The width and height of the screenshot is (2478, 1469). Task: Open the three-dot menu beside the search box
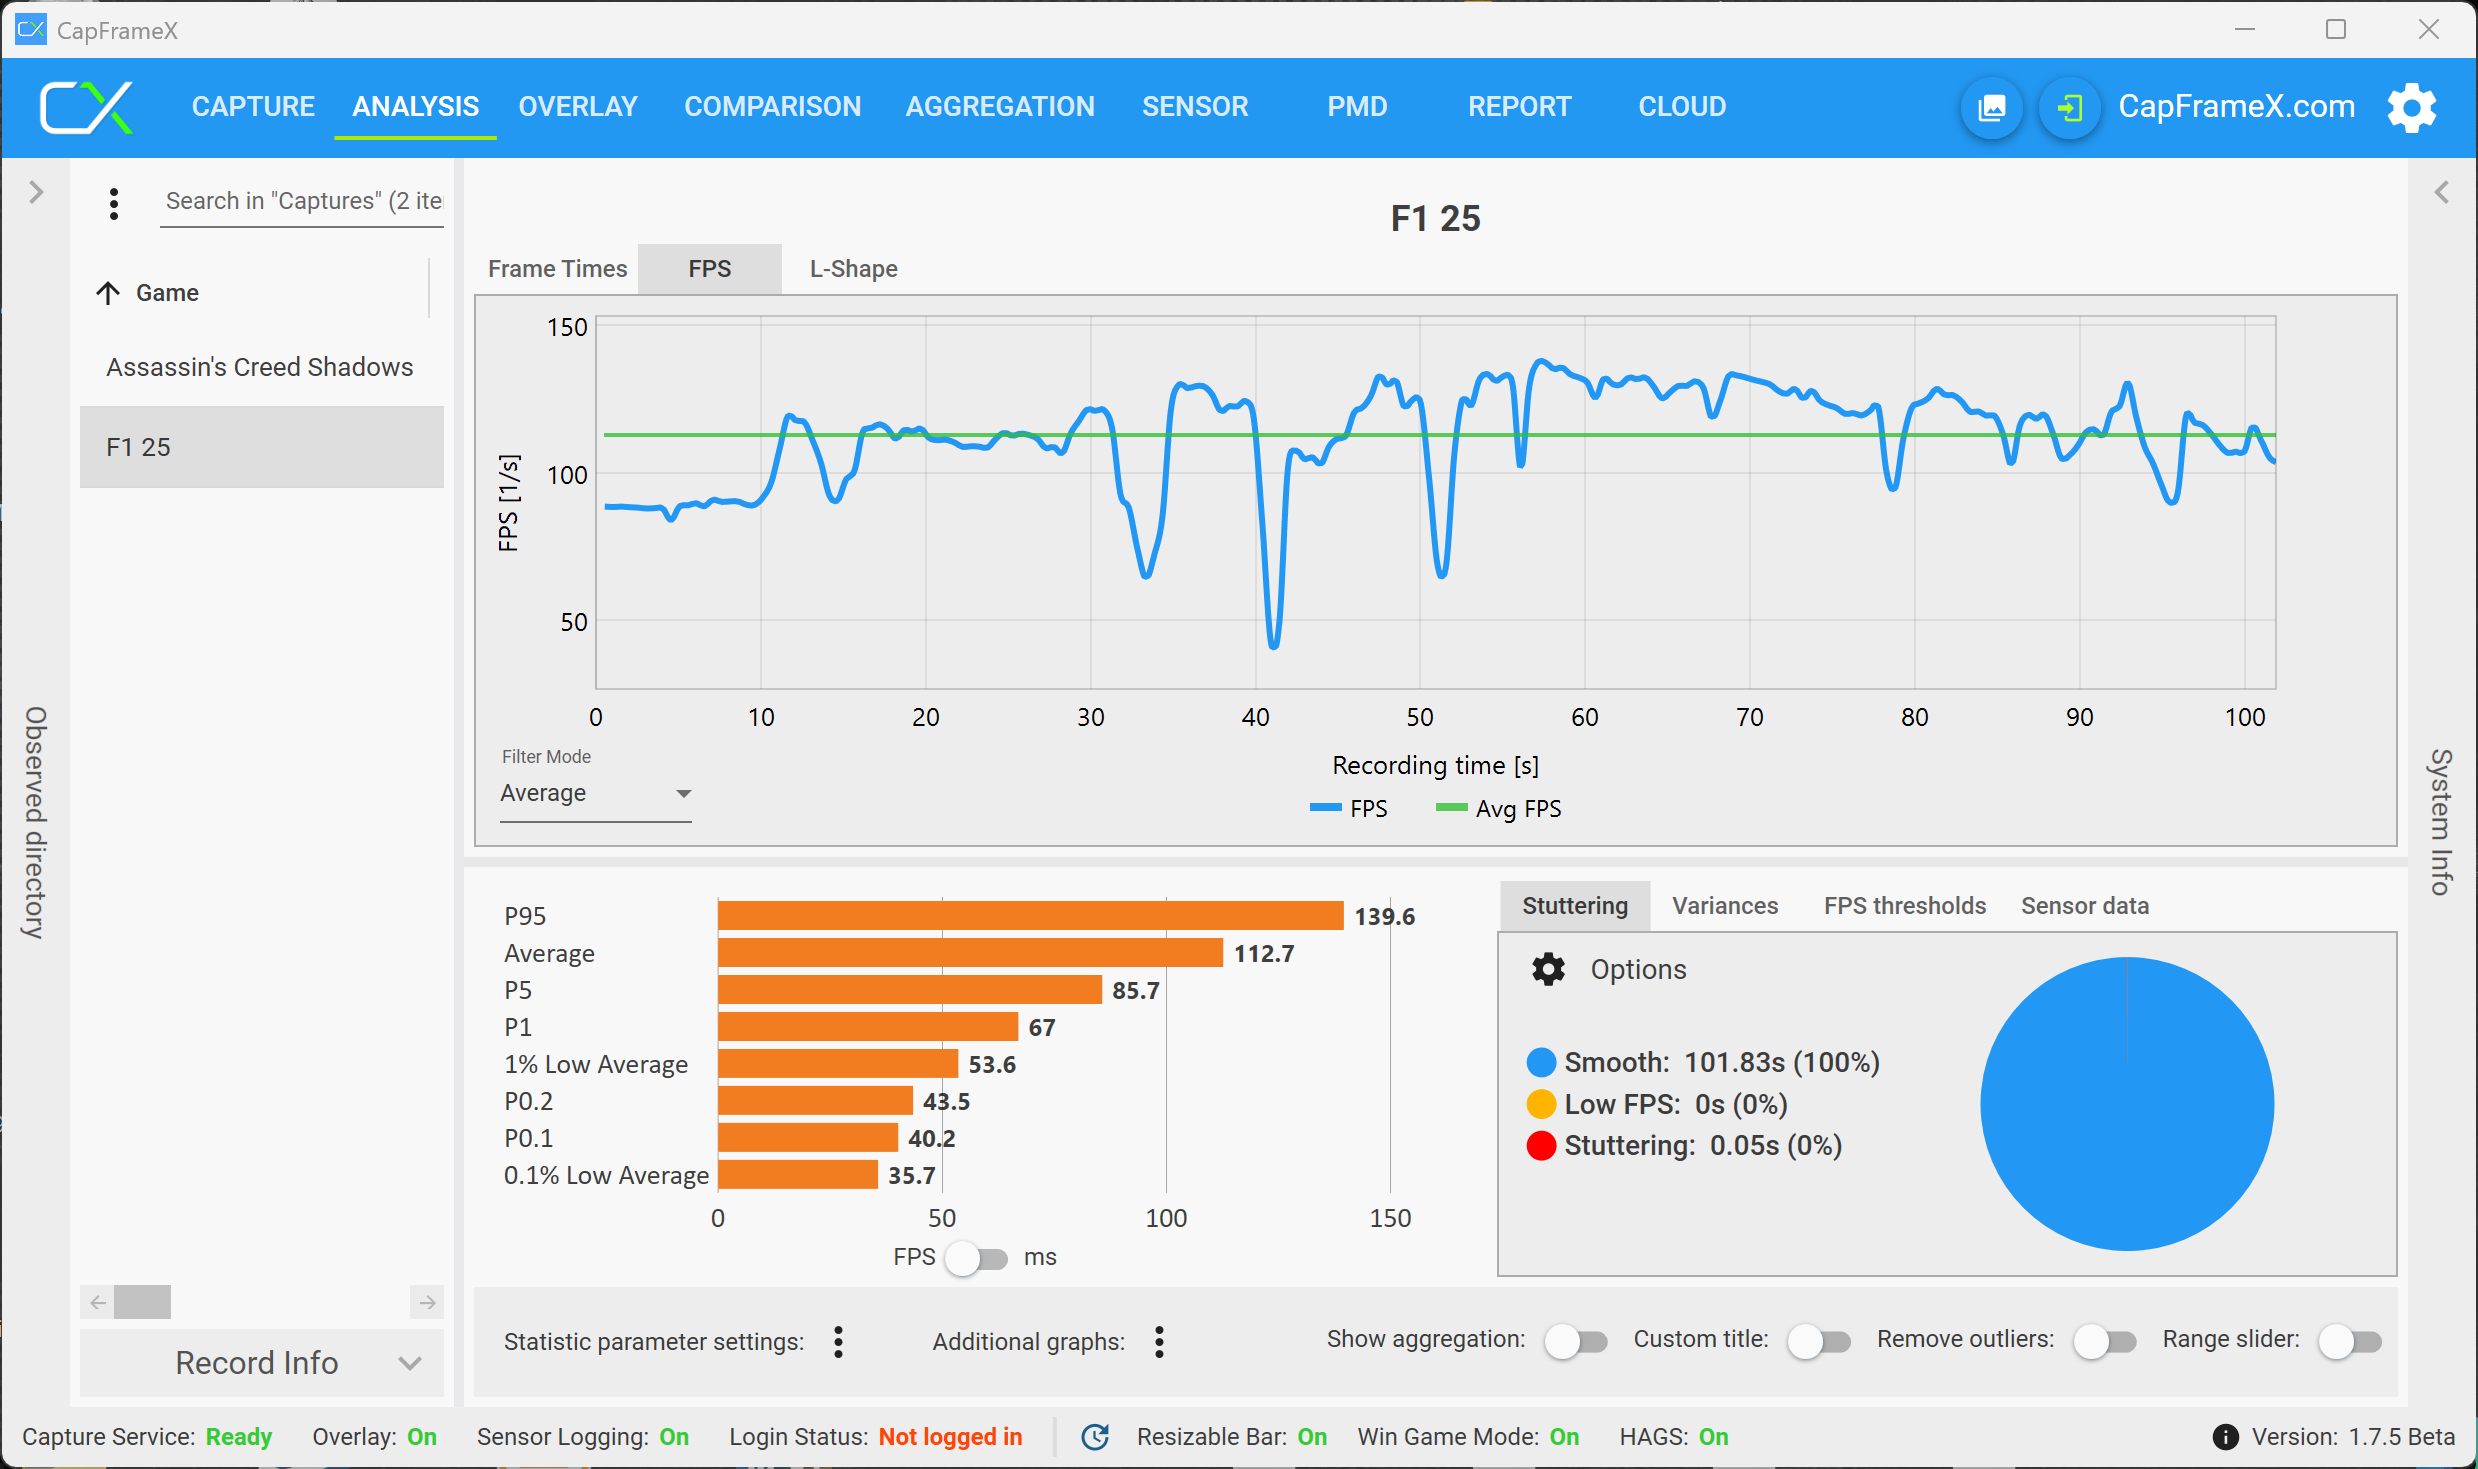(x=114, y=203)
